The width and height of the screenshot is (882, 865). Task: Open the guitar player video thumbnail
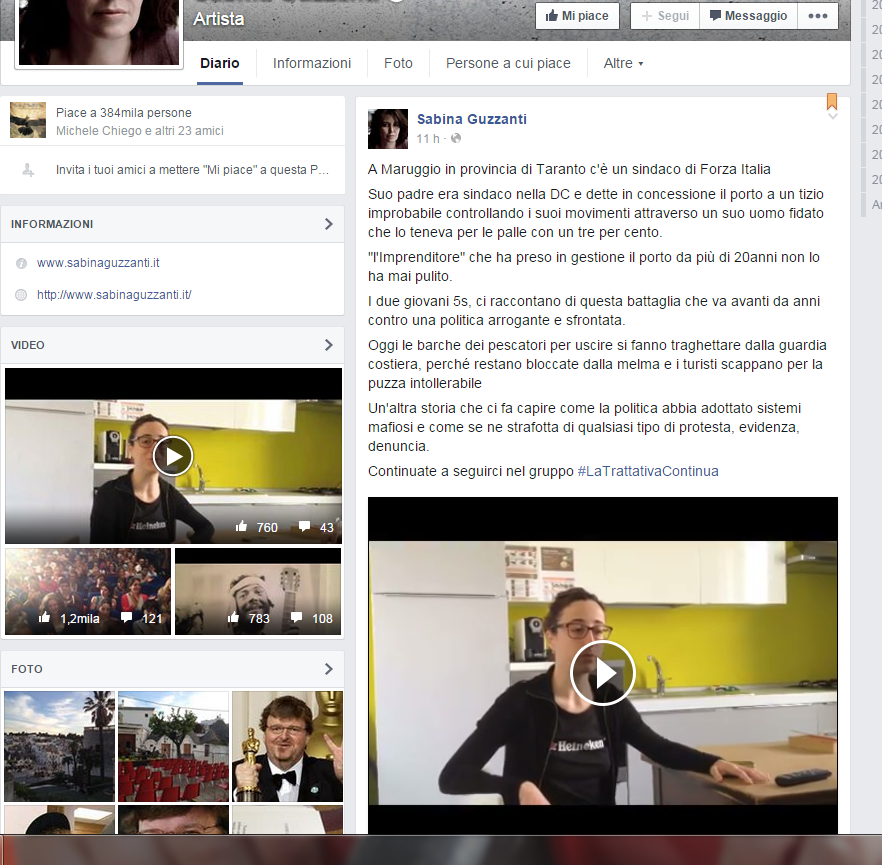tap(258, 591)
